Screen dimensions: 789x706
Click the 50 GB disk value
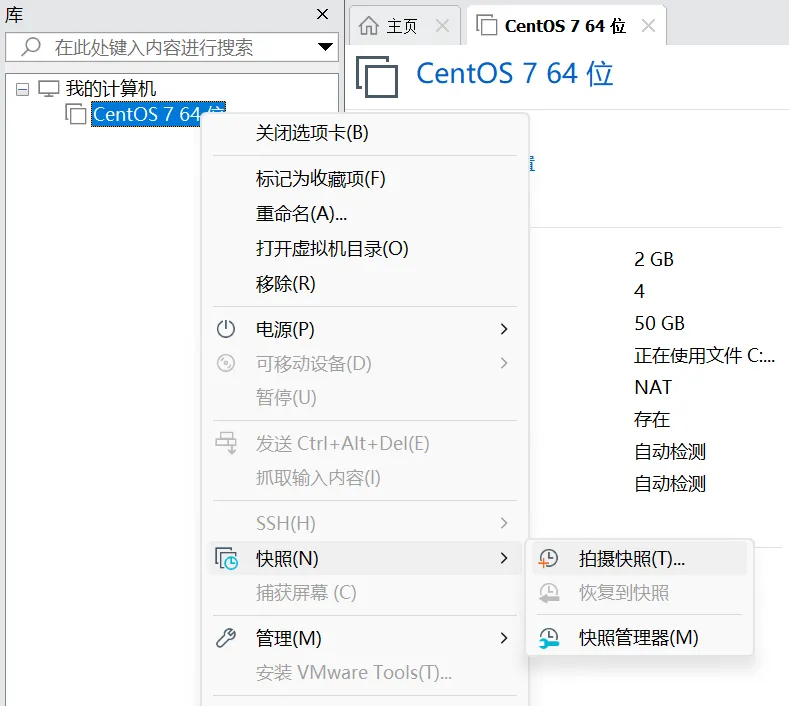(659, 323)
